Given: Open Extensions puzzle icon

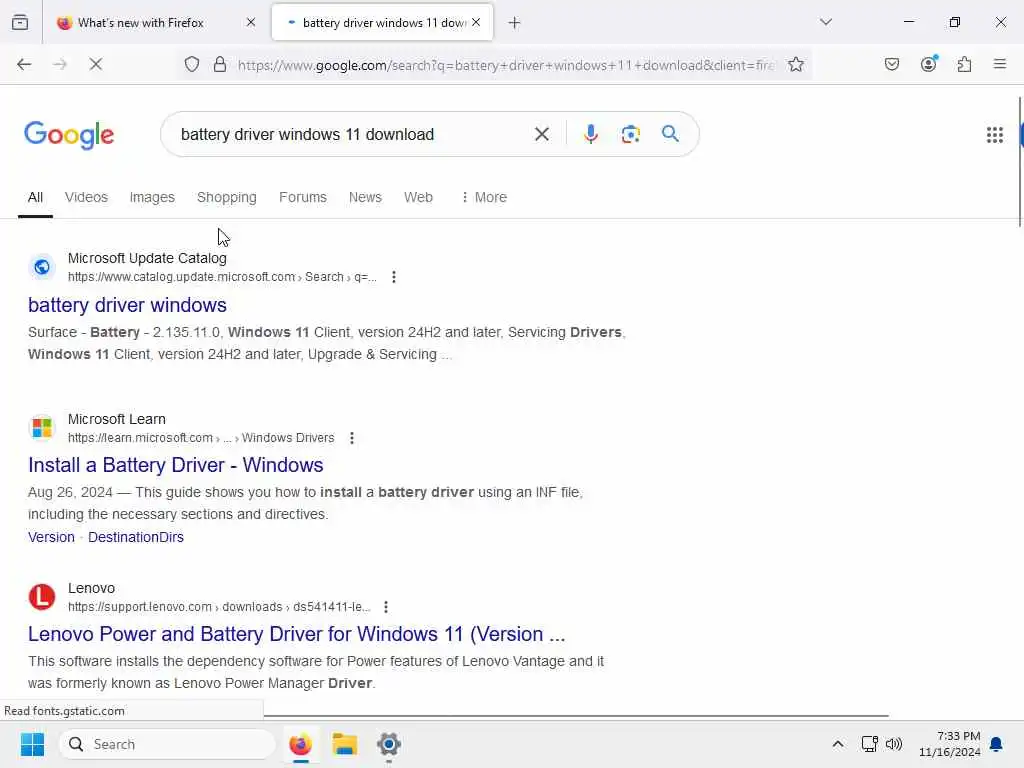Looking at the screenshot, I should tap(964, 64).
